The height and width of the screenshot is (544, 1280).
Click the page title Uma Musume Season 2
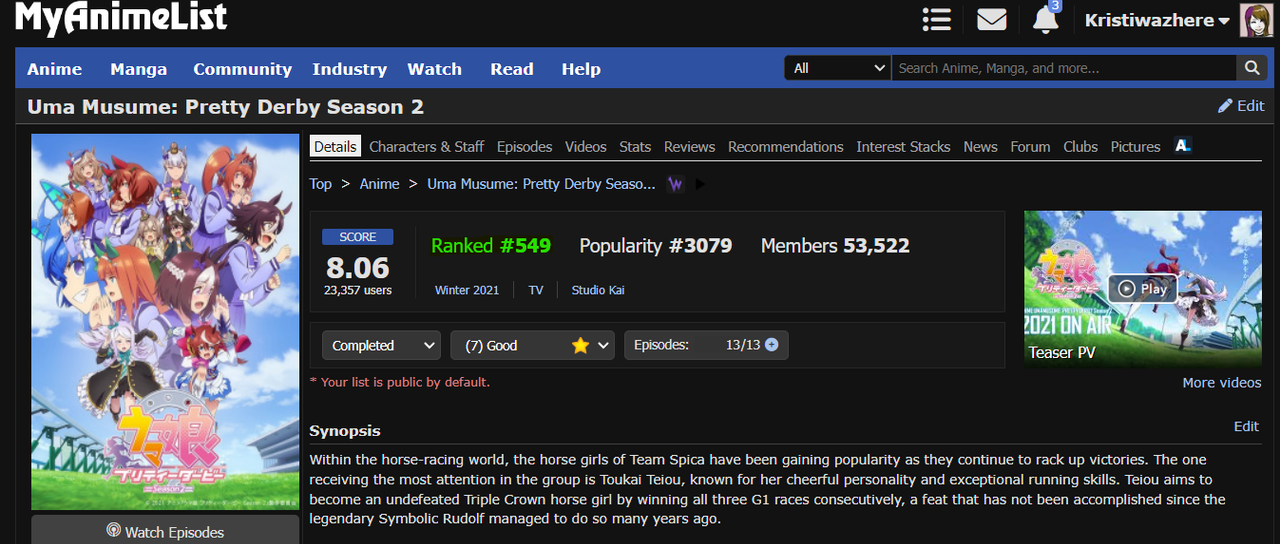225,106
